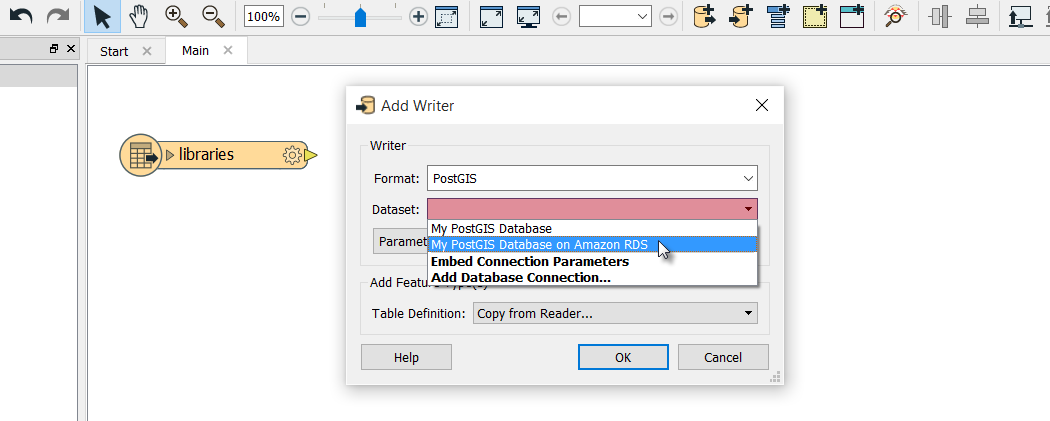Click the OK button
This screenshot has height=421, width=1050.
coord(623,357)
